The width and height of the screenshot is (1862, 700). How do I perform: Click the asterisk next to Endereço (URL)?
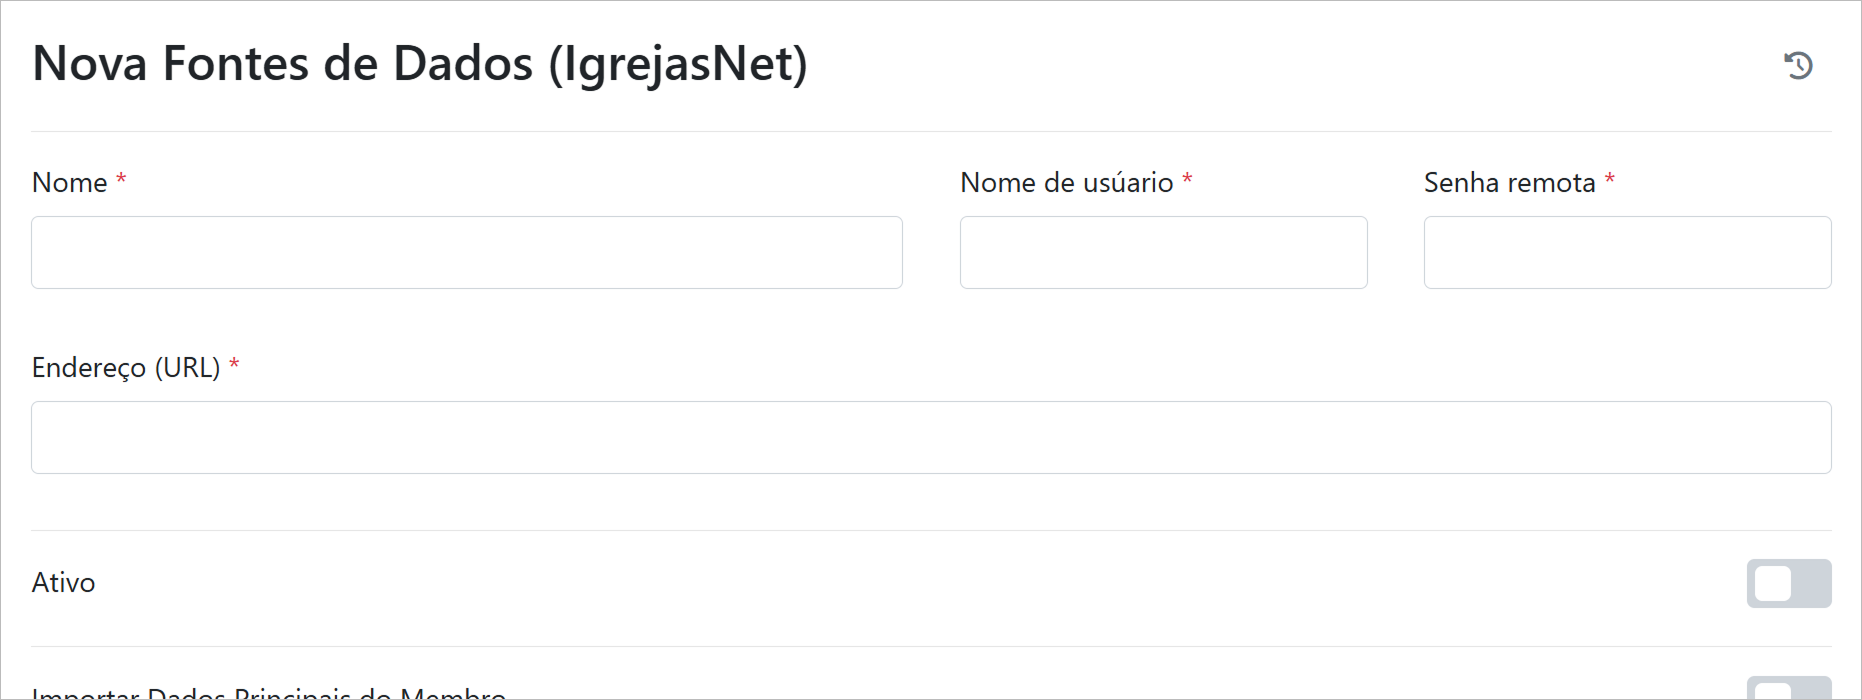point(234,366)
